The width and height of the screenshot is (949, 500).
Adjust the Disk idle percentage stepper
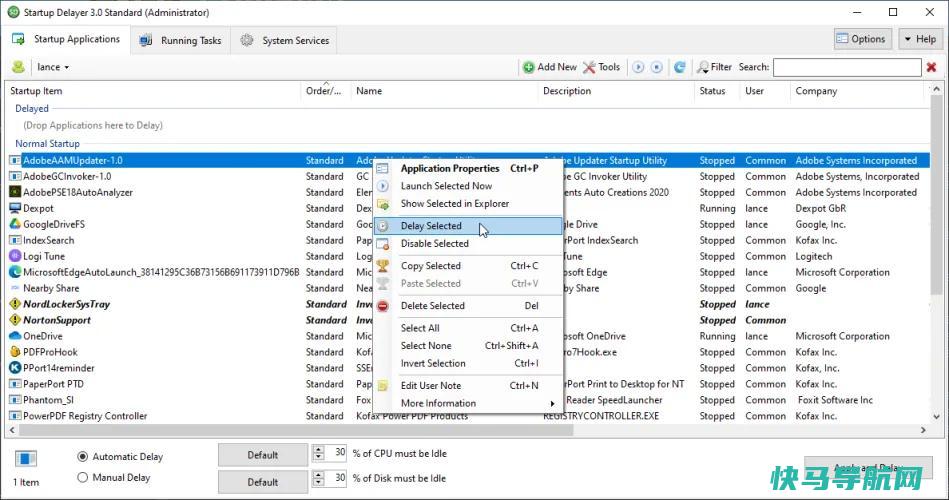click(x=318, y=479)
